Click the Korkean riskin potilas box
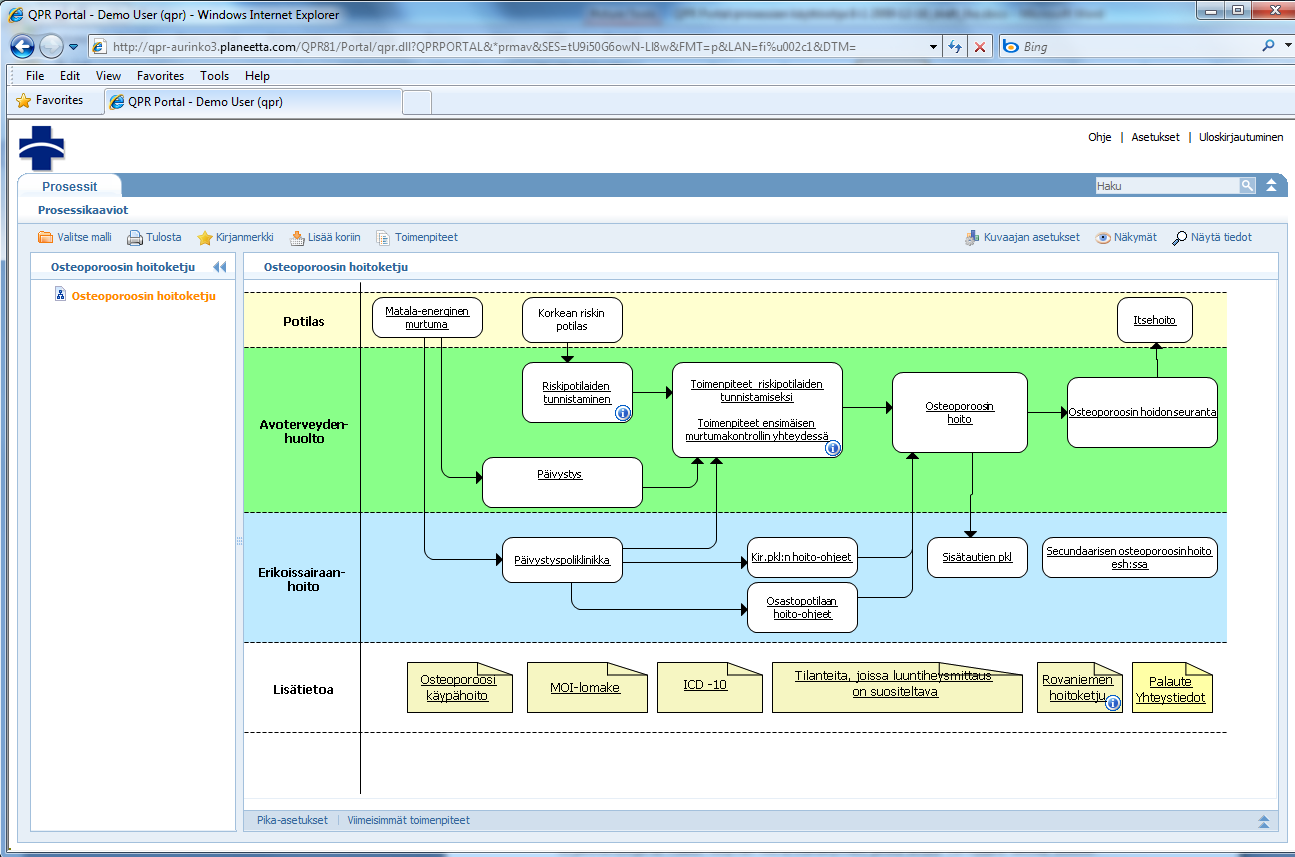Screen dimensions: 1295x857 571,320
